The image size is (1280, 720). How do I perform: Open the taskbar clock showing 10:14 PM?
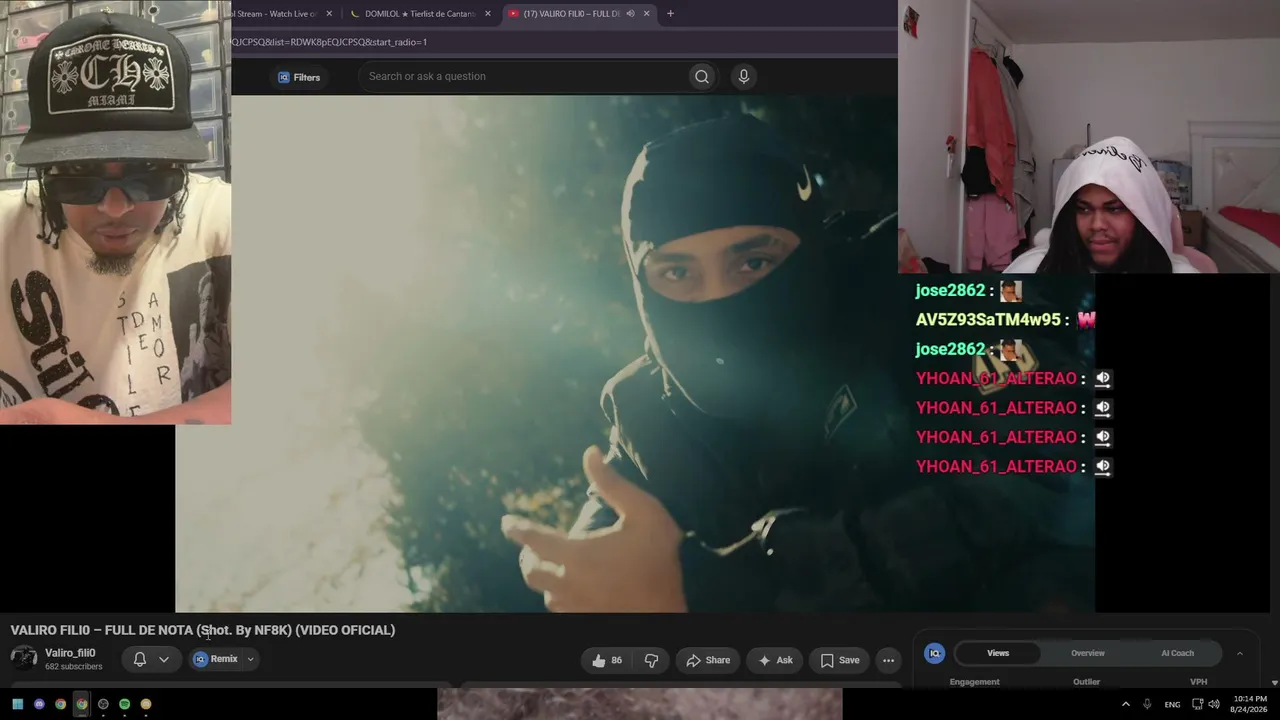1250,704
